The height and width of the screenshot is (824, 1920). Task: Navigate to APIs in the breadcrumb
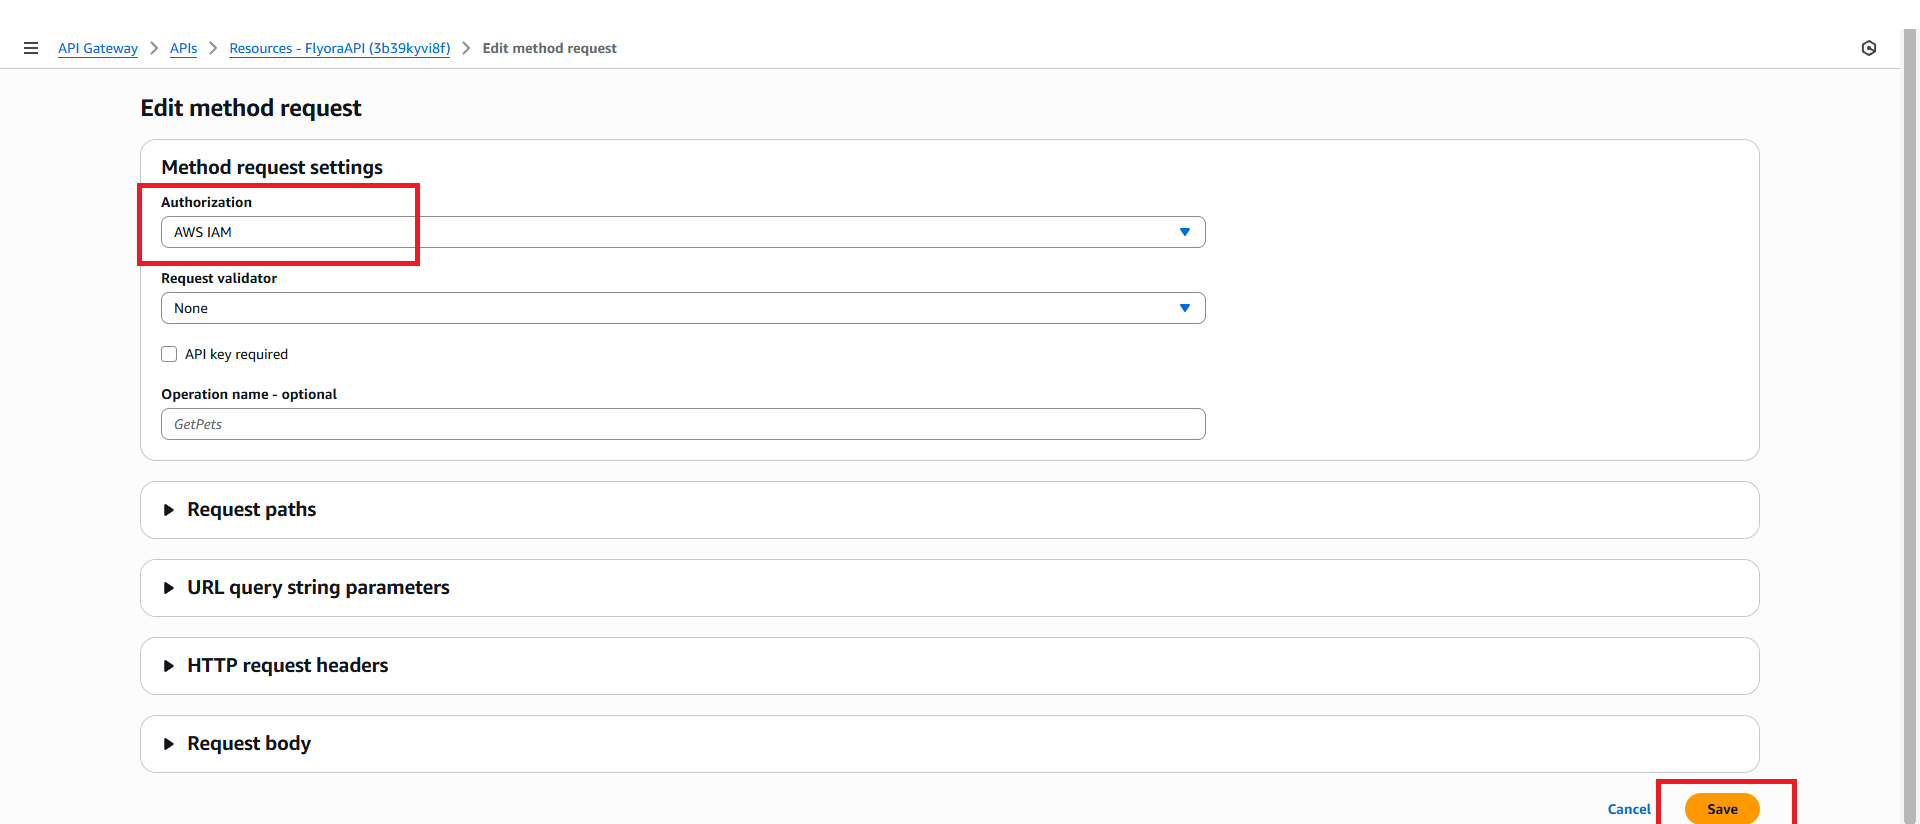point(183,48)
